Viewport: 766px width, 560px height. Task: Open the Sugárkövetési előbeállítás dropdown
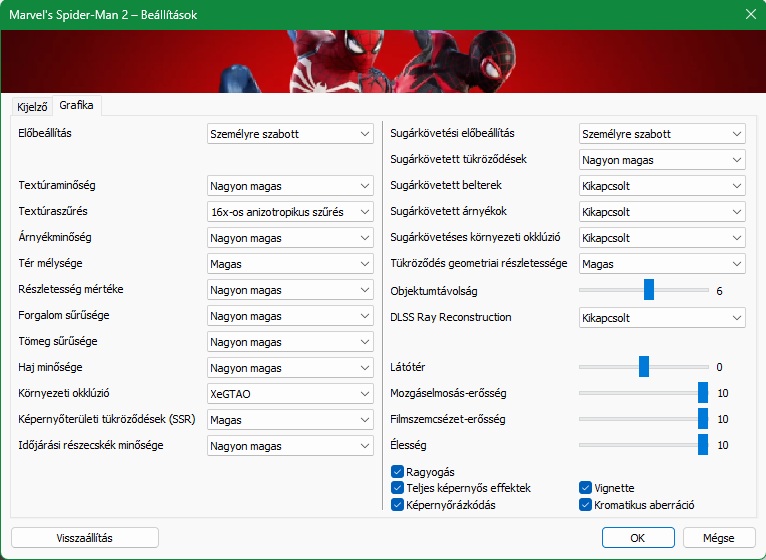click(x=662, y=134)
